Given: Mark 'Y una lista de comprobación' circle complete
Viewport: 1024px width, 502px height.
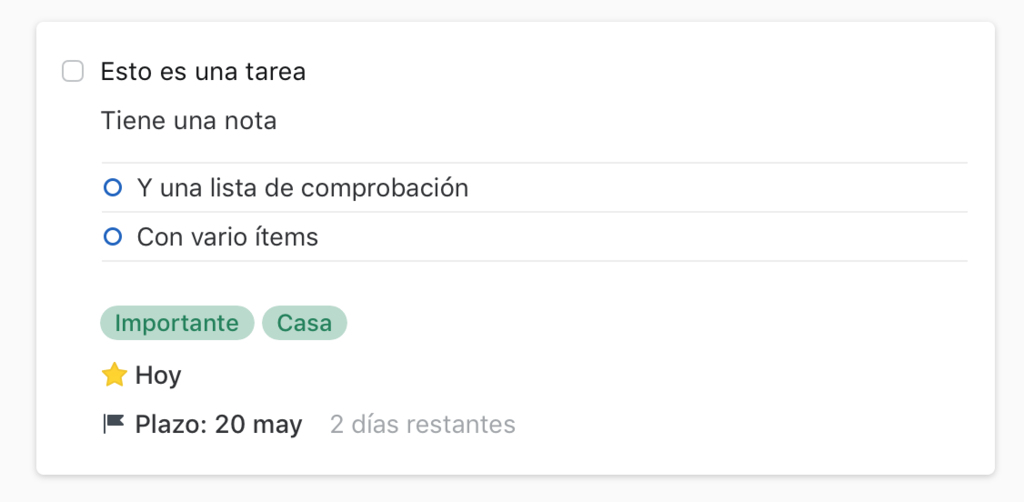Looking at the screenshot, I should 113,188.
